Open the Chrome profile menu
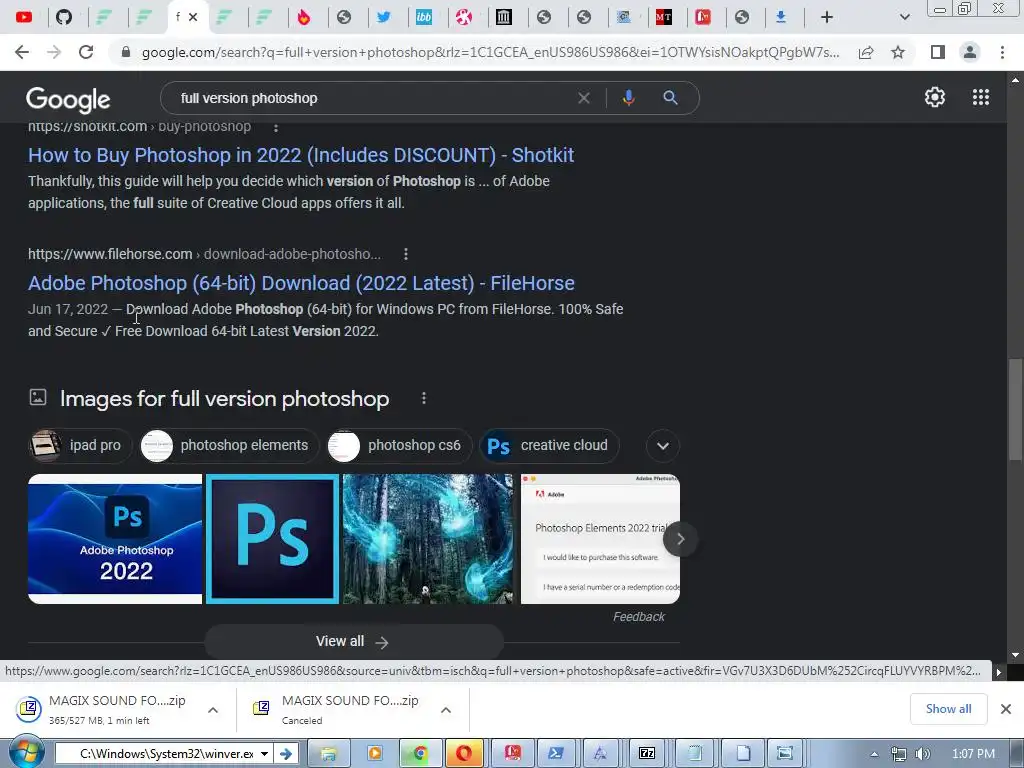This screenshot has width=1024, height=768. click(x=970, y=52)
